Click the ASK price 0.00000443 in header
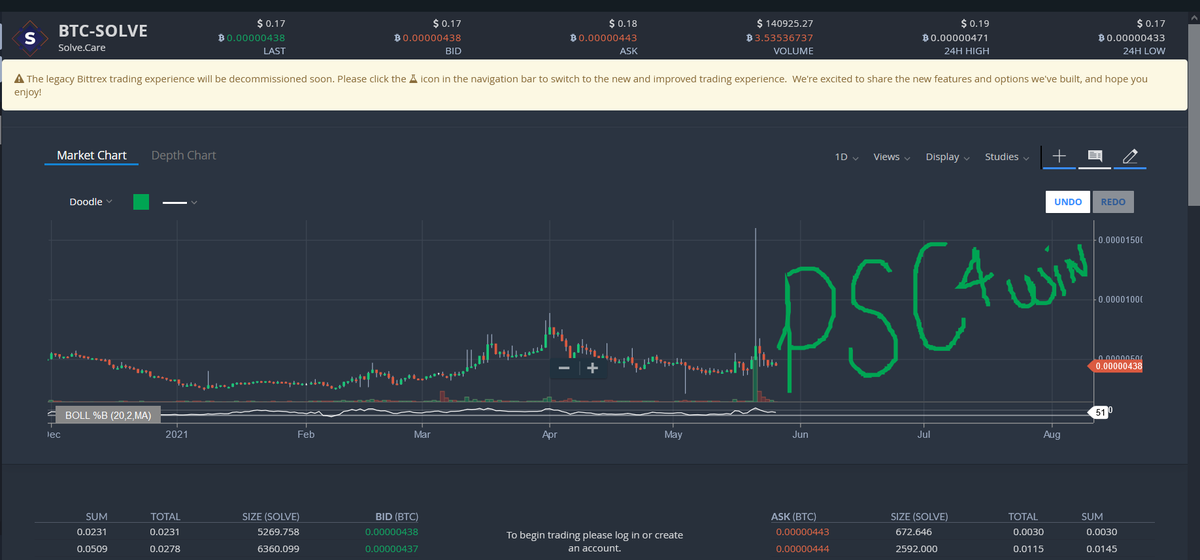 (603, 38)
